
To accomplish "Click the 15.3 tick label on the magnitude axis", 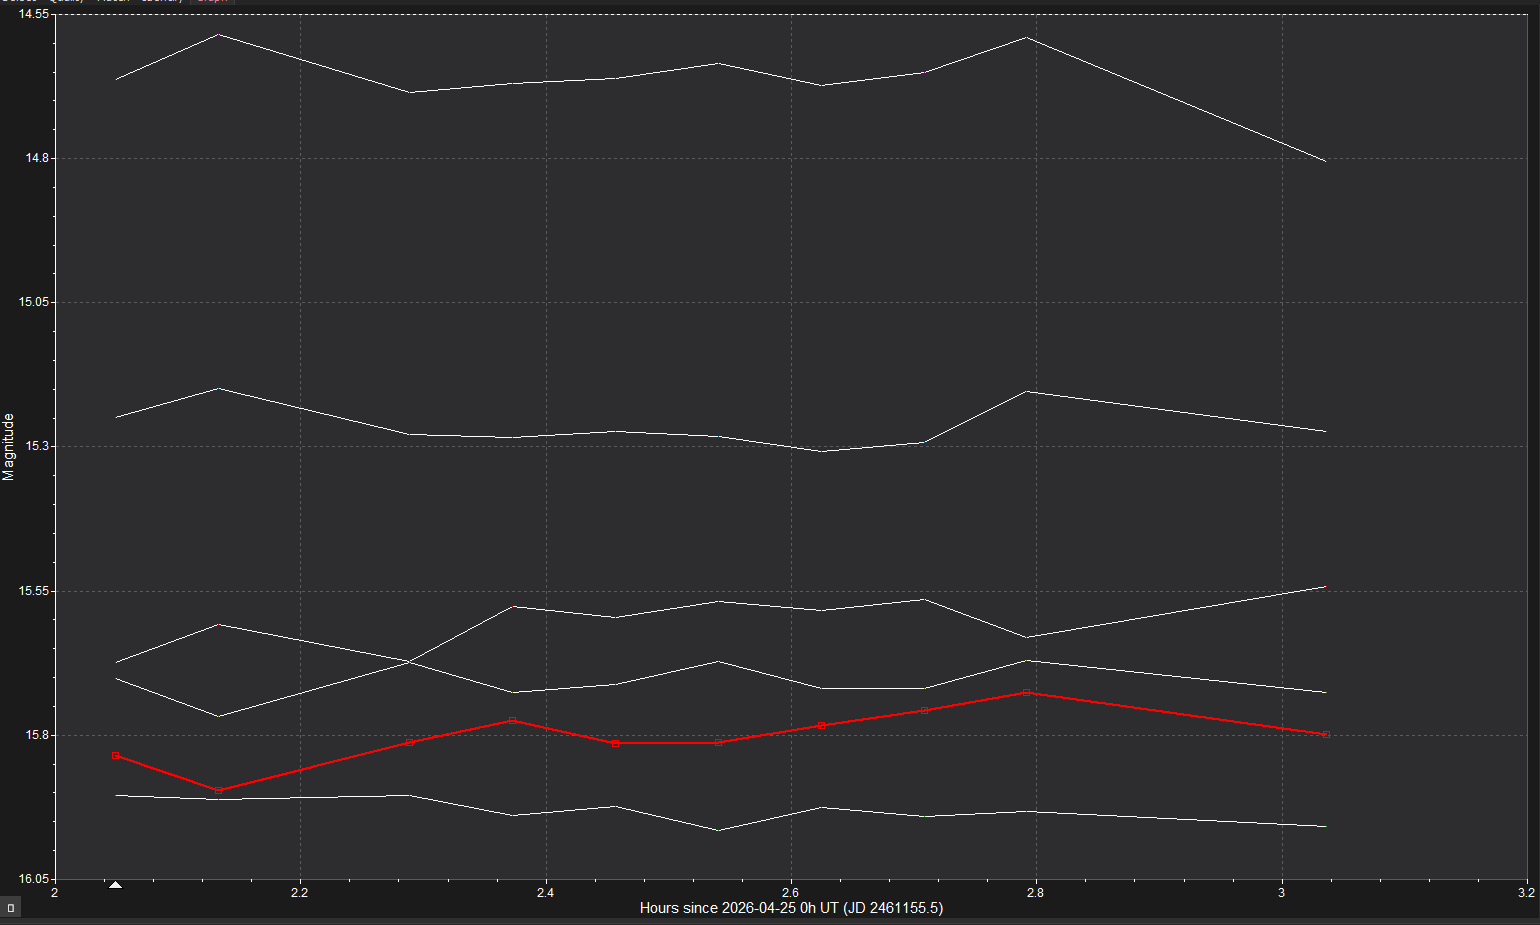I will click(36, 446).
